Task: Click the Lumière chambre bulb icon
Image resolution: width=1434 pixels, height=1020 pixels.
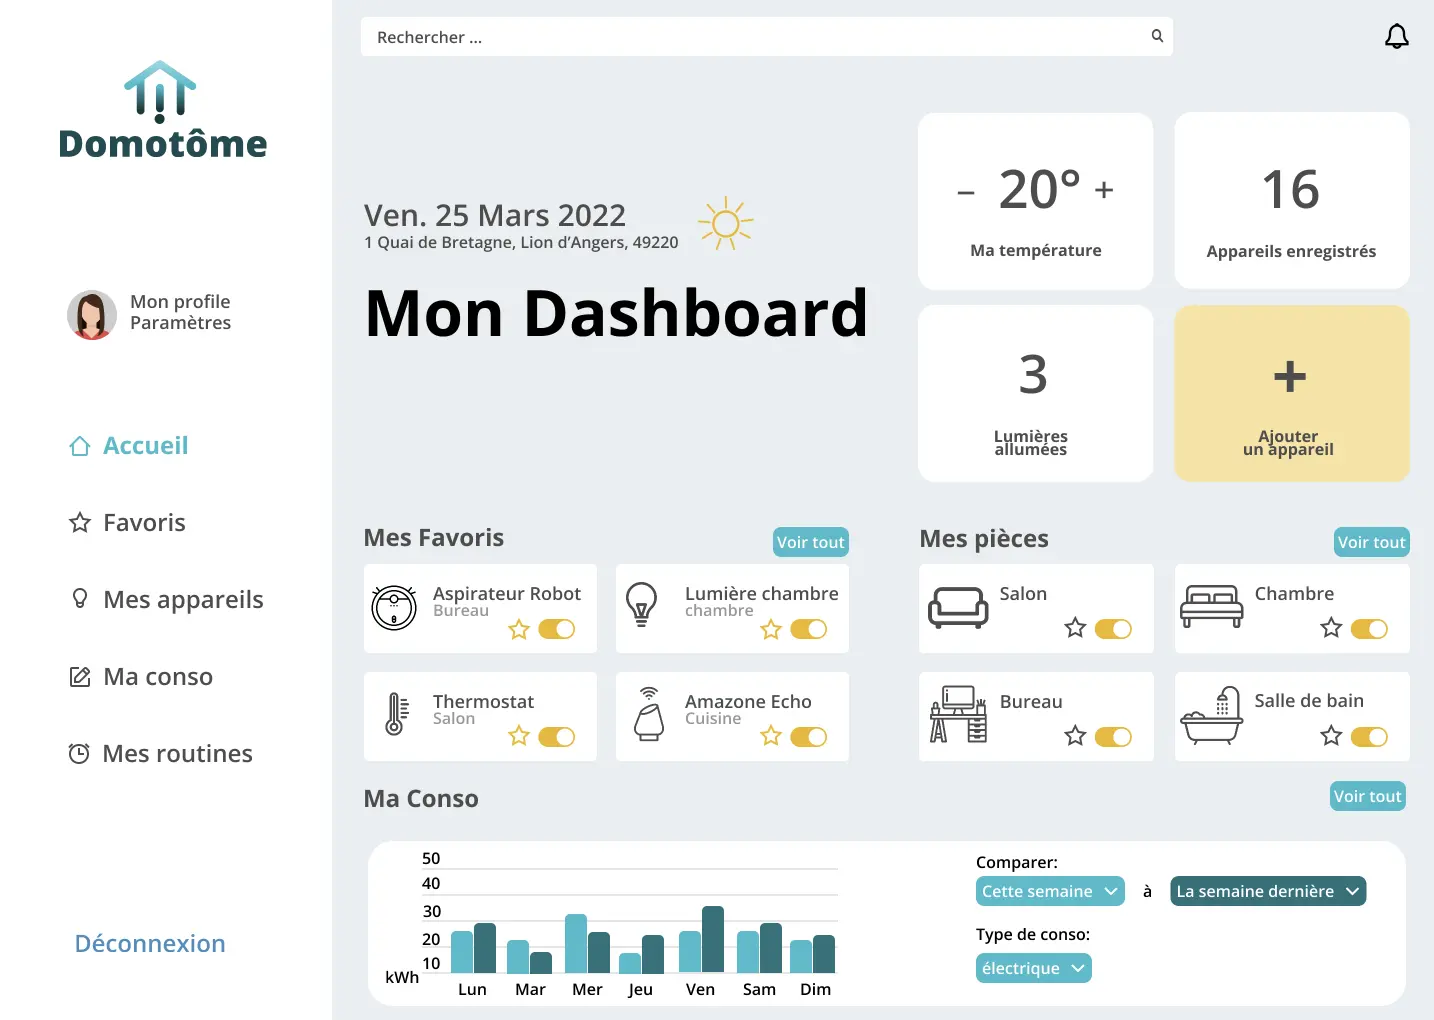Action: click(x=641, y=605)
